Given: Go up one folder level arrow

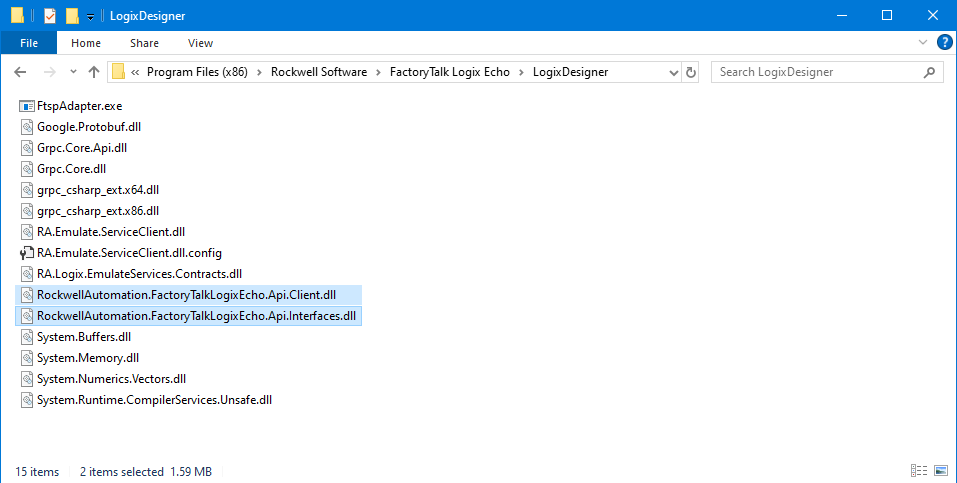Looking at the screenshot, I should pos(93,72).
